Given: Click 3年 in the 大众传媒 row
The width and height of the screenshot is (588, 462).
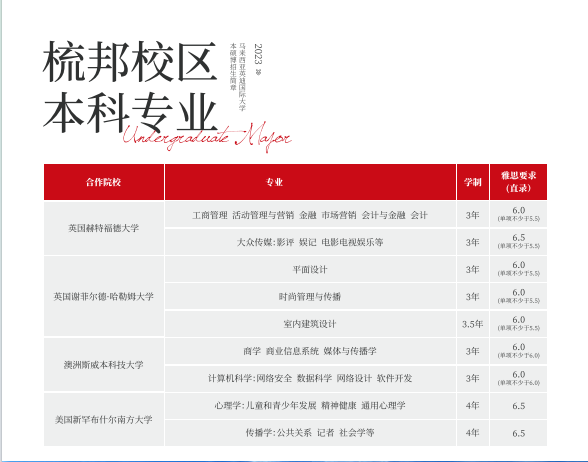Looking at the screenshot, I should tap(472, 243).
